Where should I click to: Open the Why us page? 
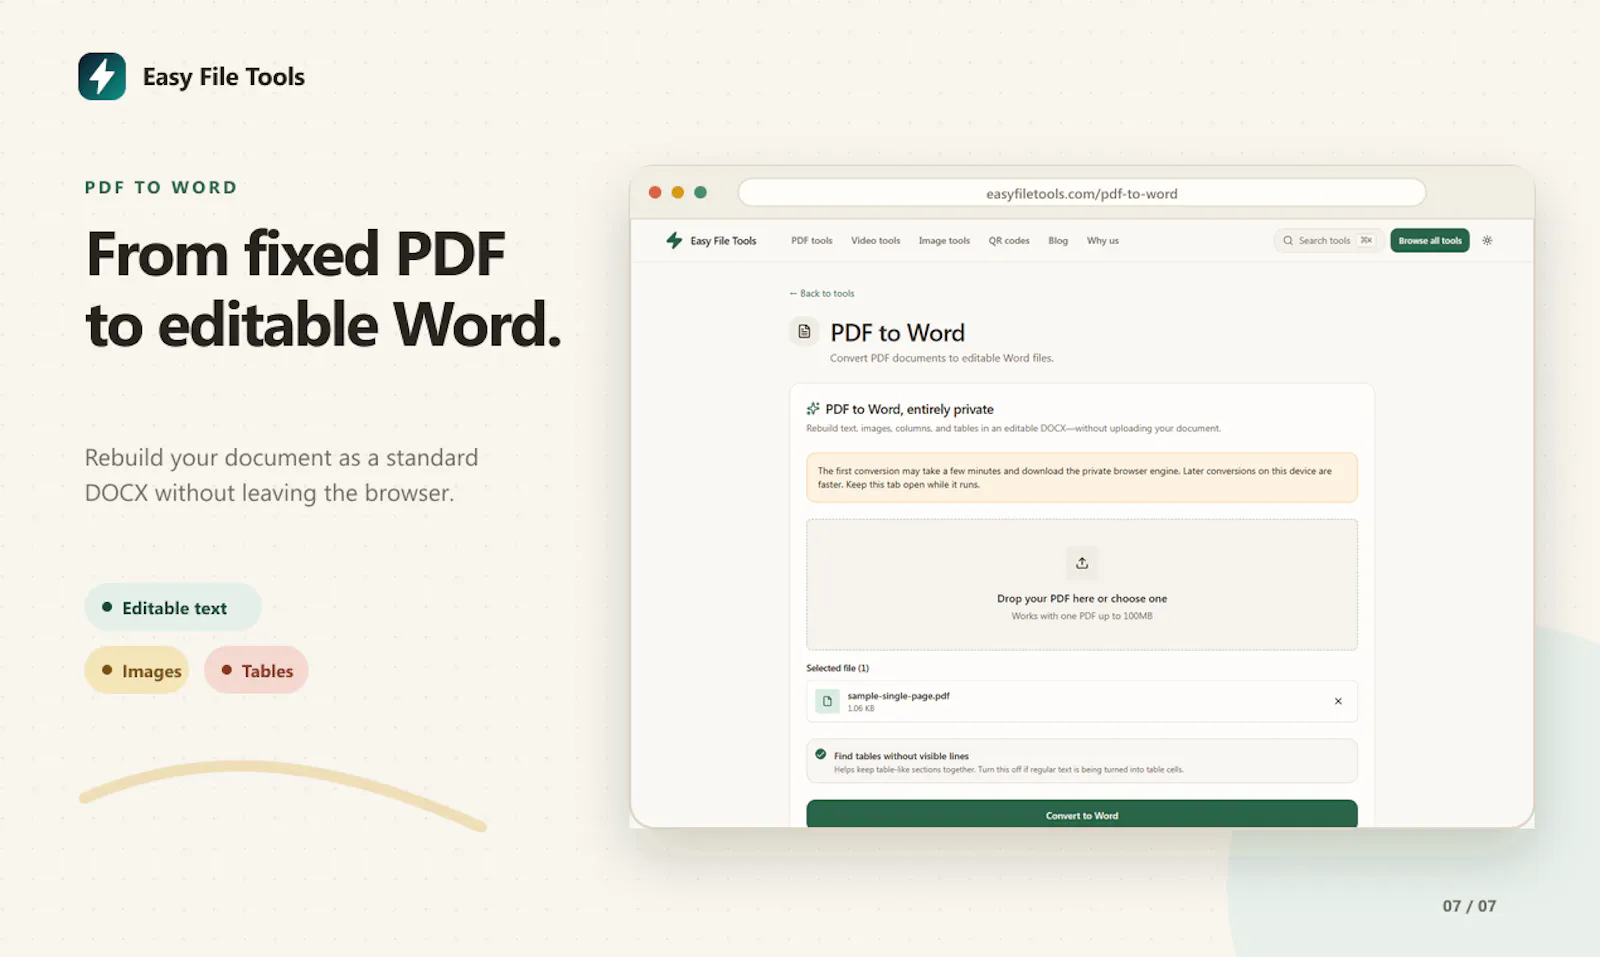coord(1103,240)
